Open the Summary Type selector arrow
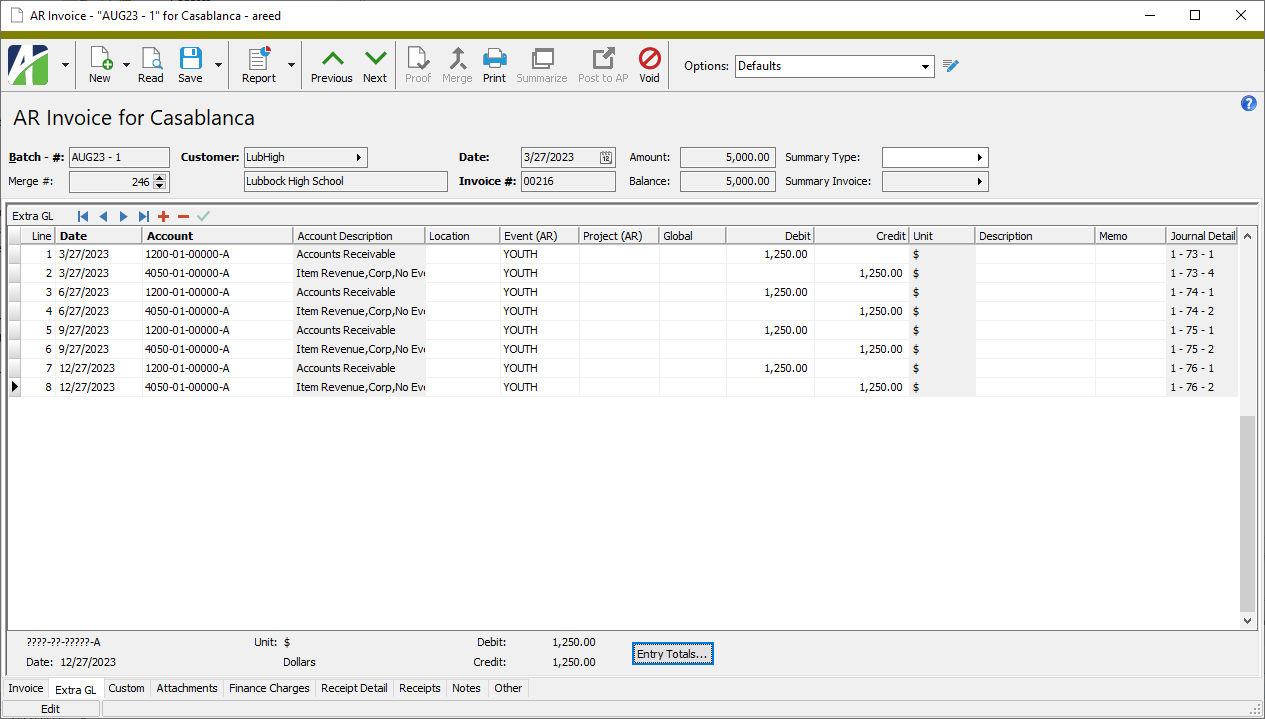Image resolution: width=1265 pixels, height=719 pixels. pos(980,157)
